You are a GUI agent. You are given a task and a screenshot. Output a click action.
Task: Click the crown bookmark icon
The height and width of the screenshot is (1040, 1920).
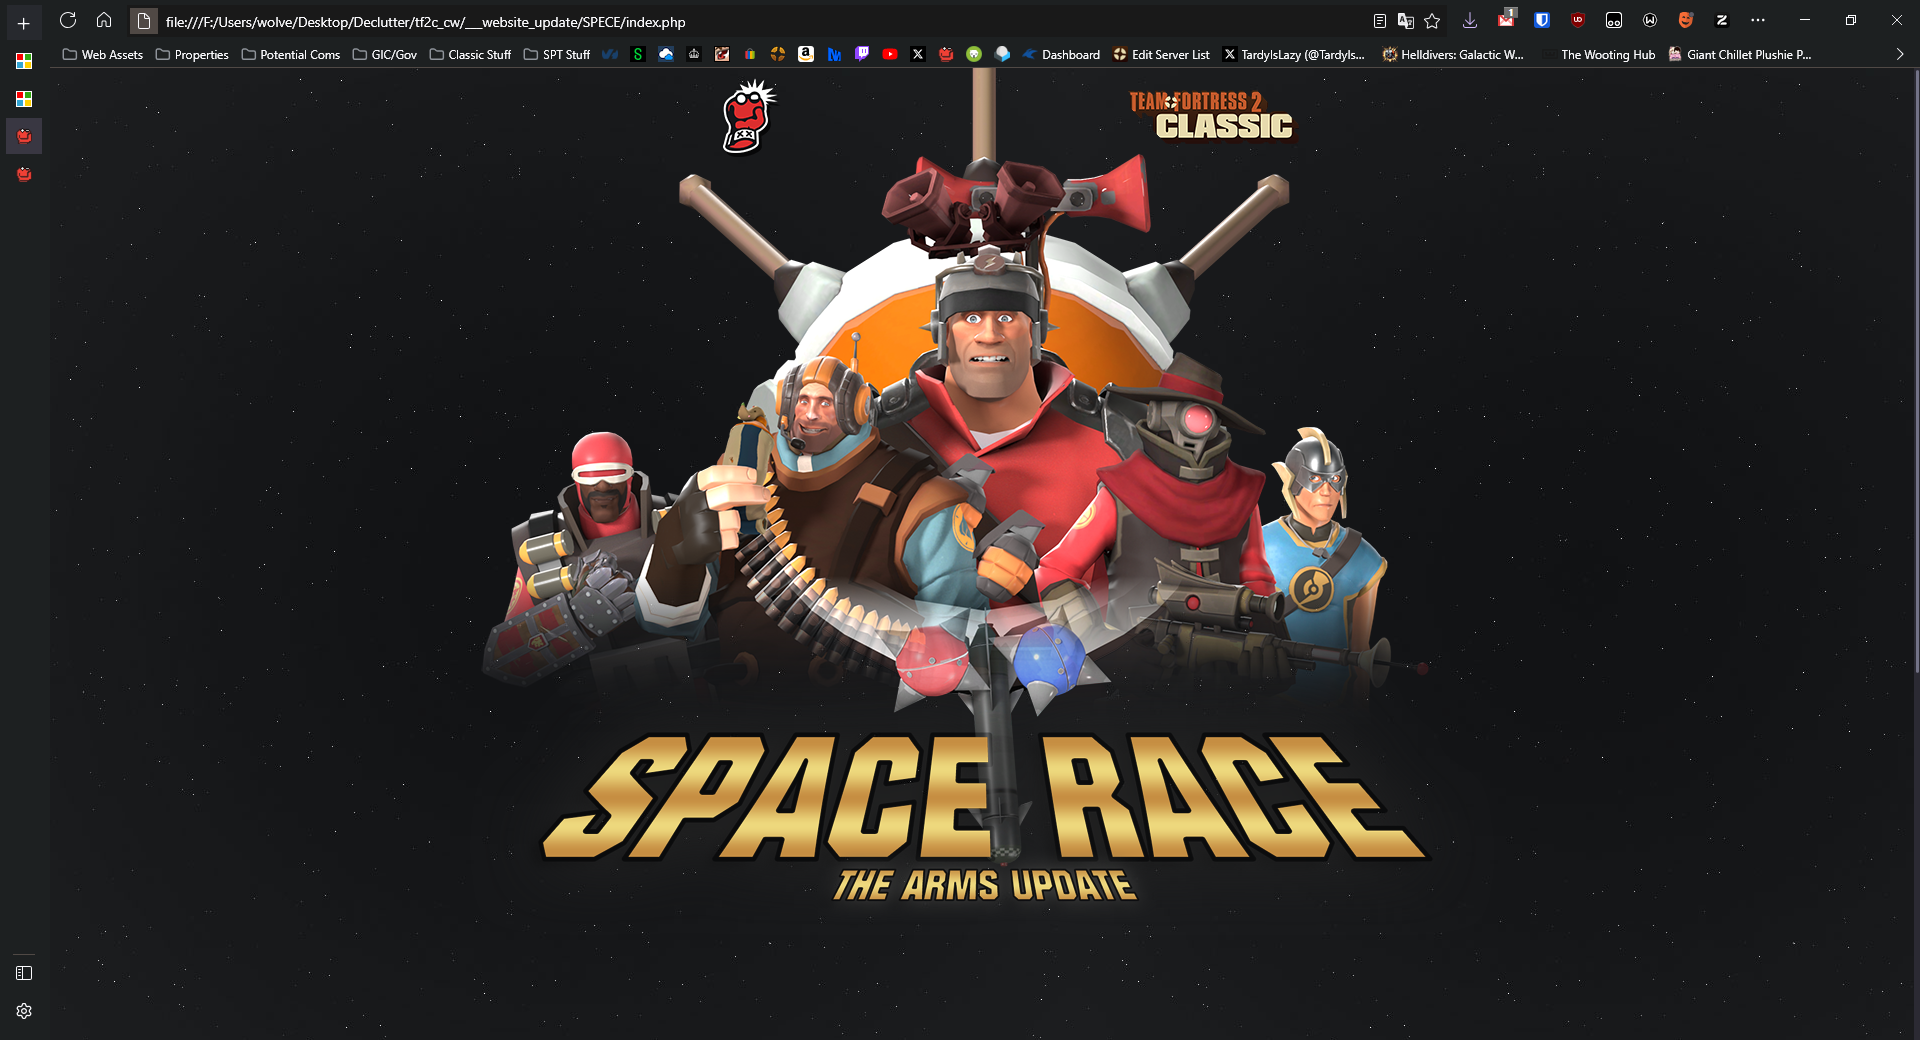[x=694, y=55]
